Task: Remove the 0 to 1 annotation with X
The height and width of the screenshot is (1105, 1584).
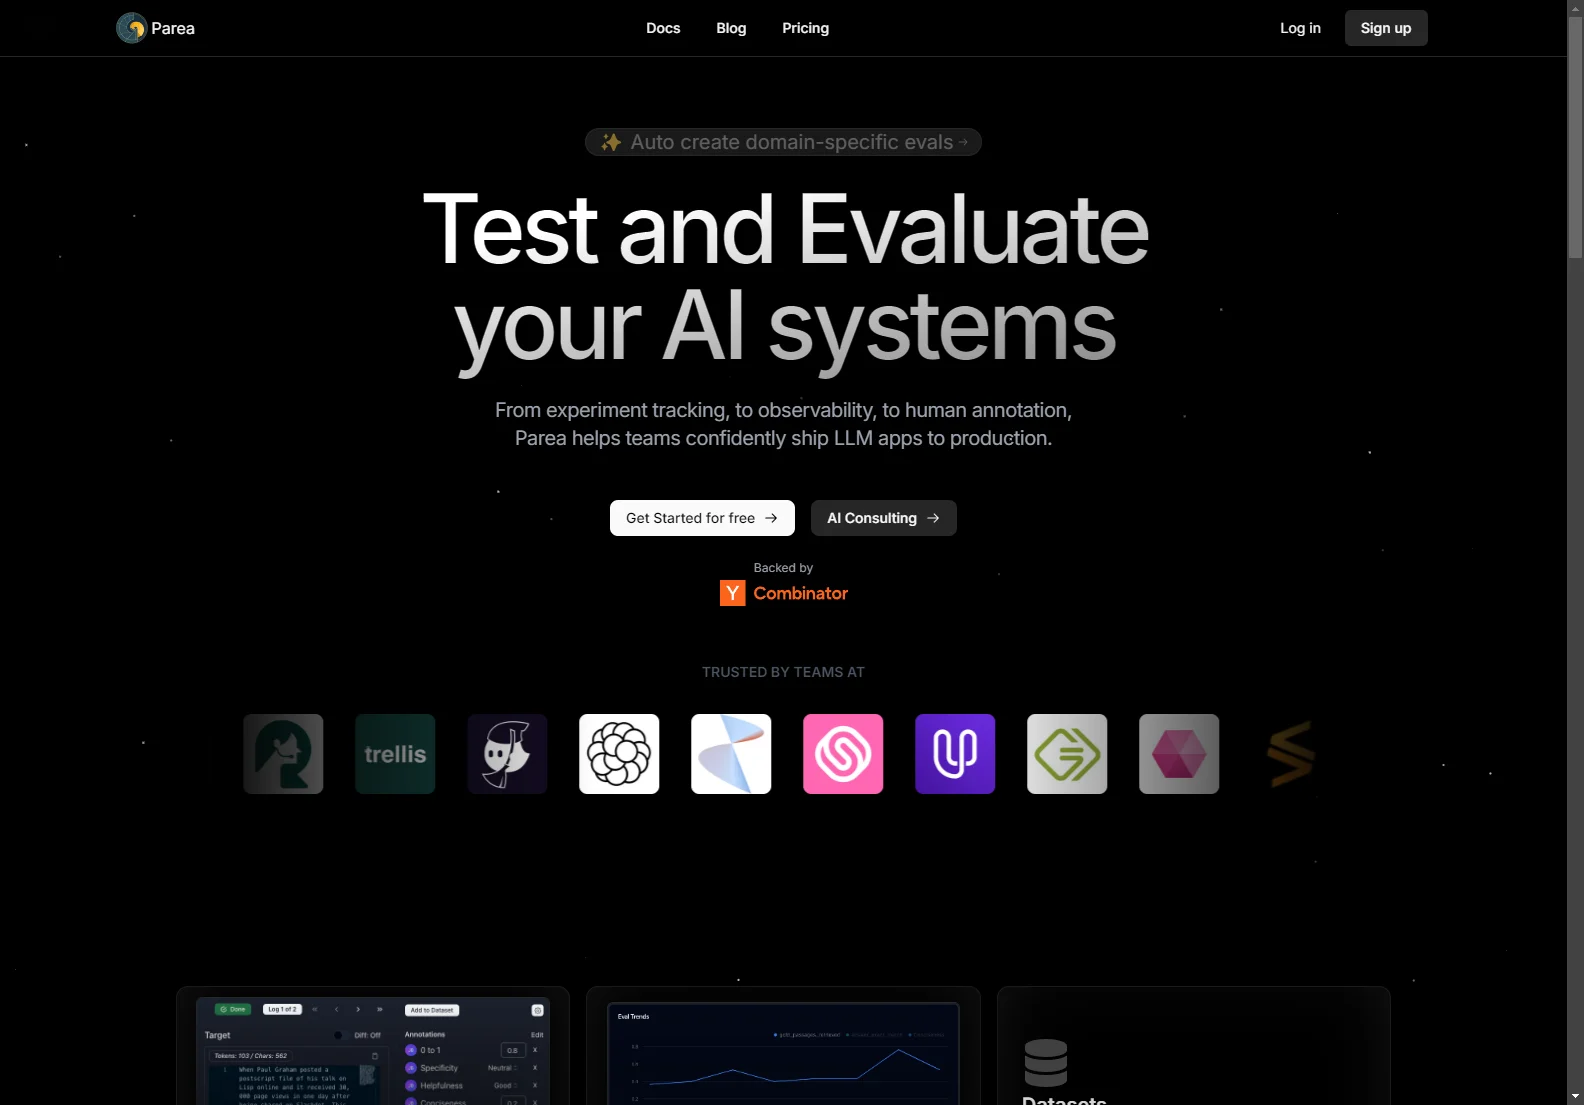Action: [535, 1050]
